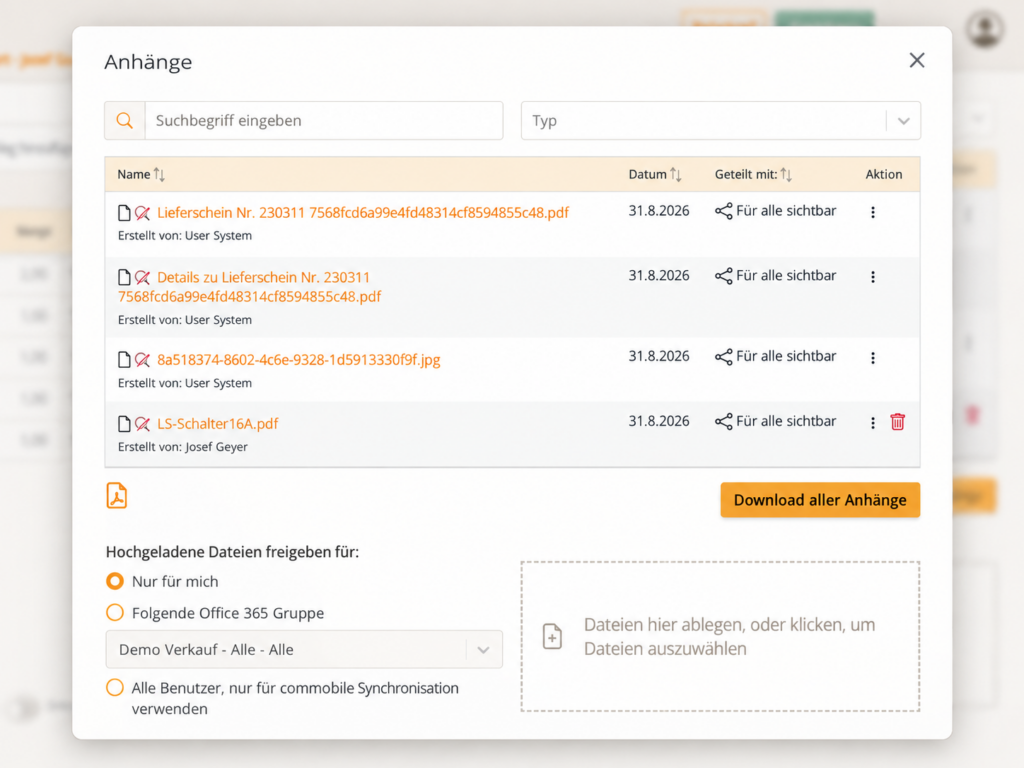Click the file upload icon in the drop zone
1024x768 pixels.
[x=552, y=636]
